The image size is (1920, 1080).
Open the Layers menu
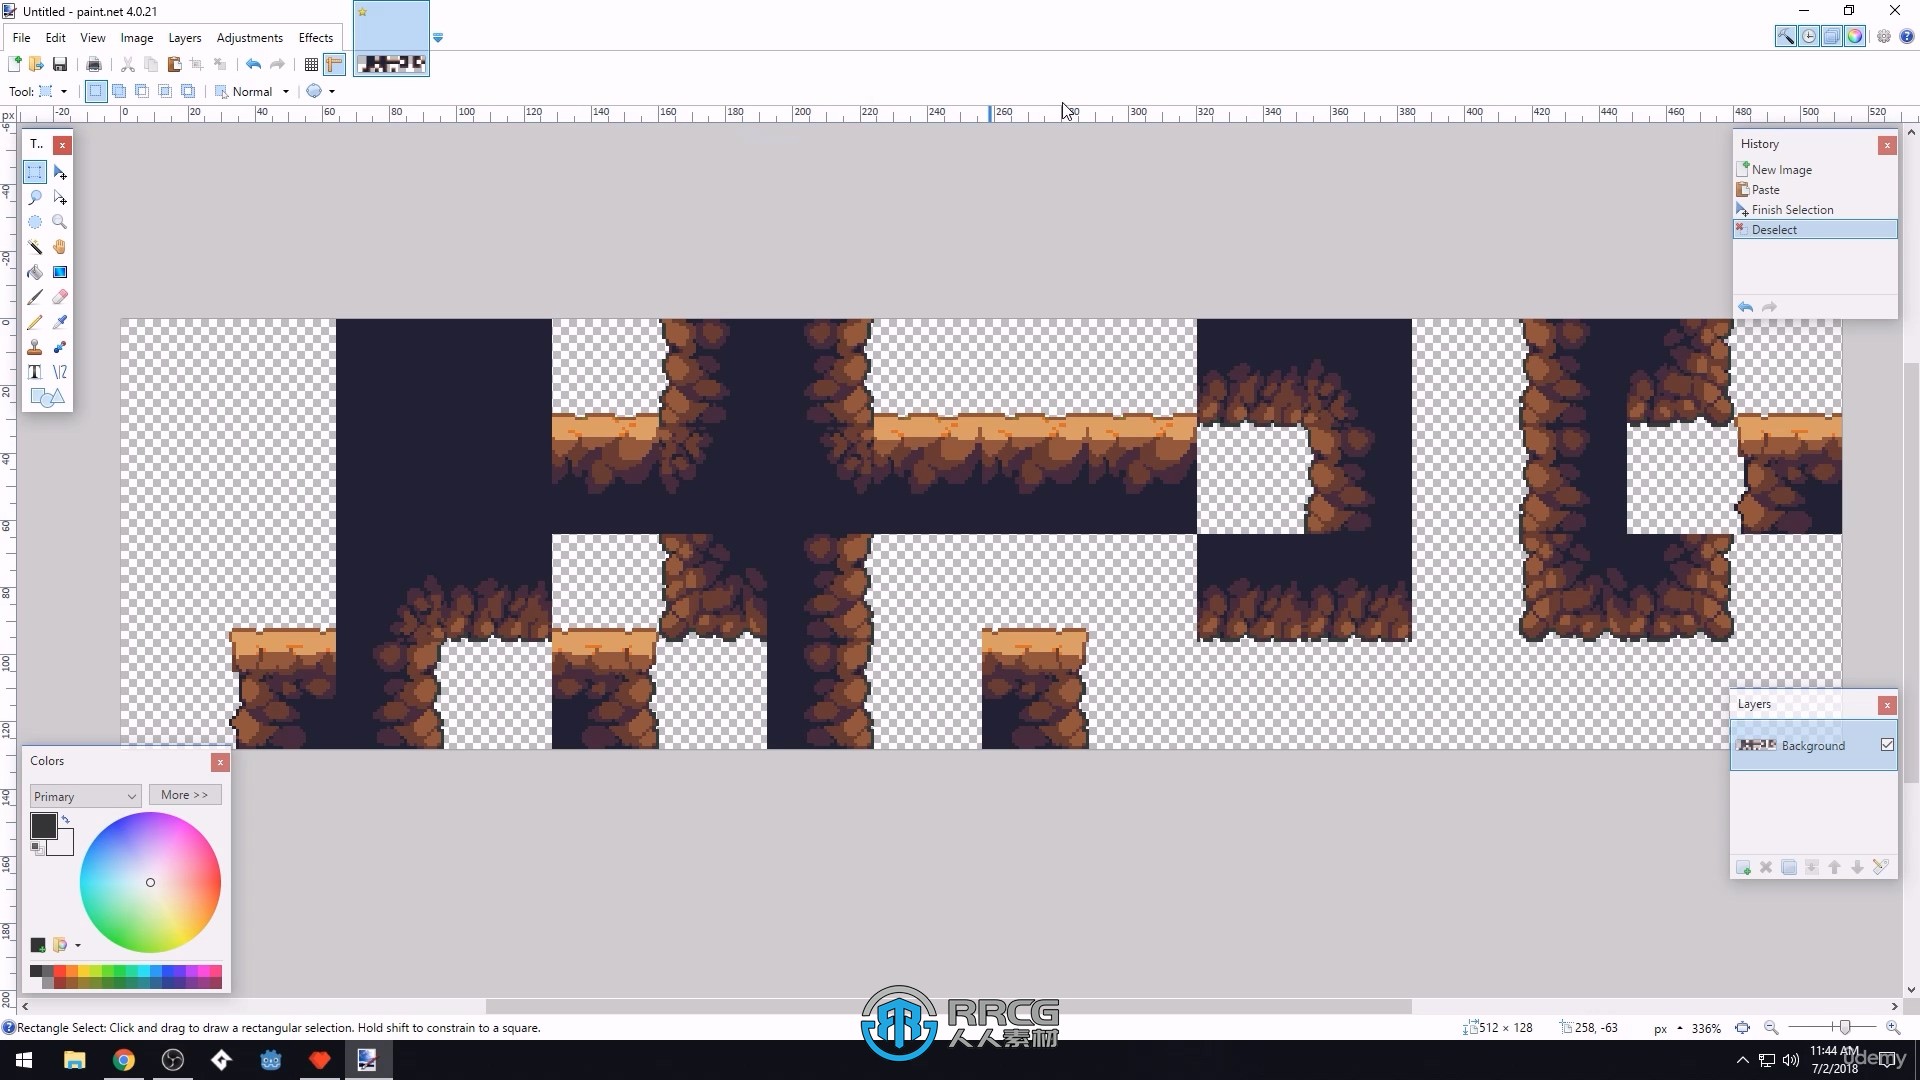pos(185,38)
